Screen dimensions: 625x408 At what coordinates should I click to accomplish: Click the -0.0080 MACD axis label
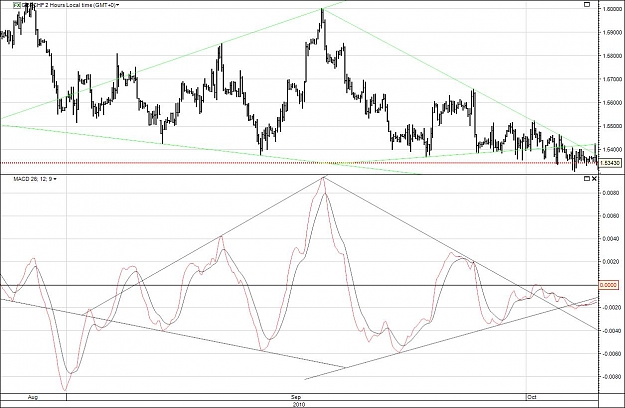610,377
